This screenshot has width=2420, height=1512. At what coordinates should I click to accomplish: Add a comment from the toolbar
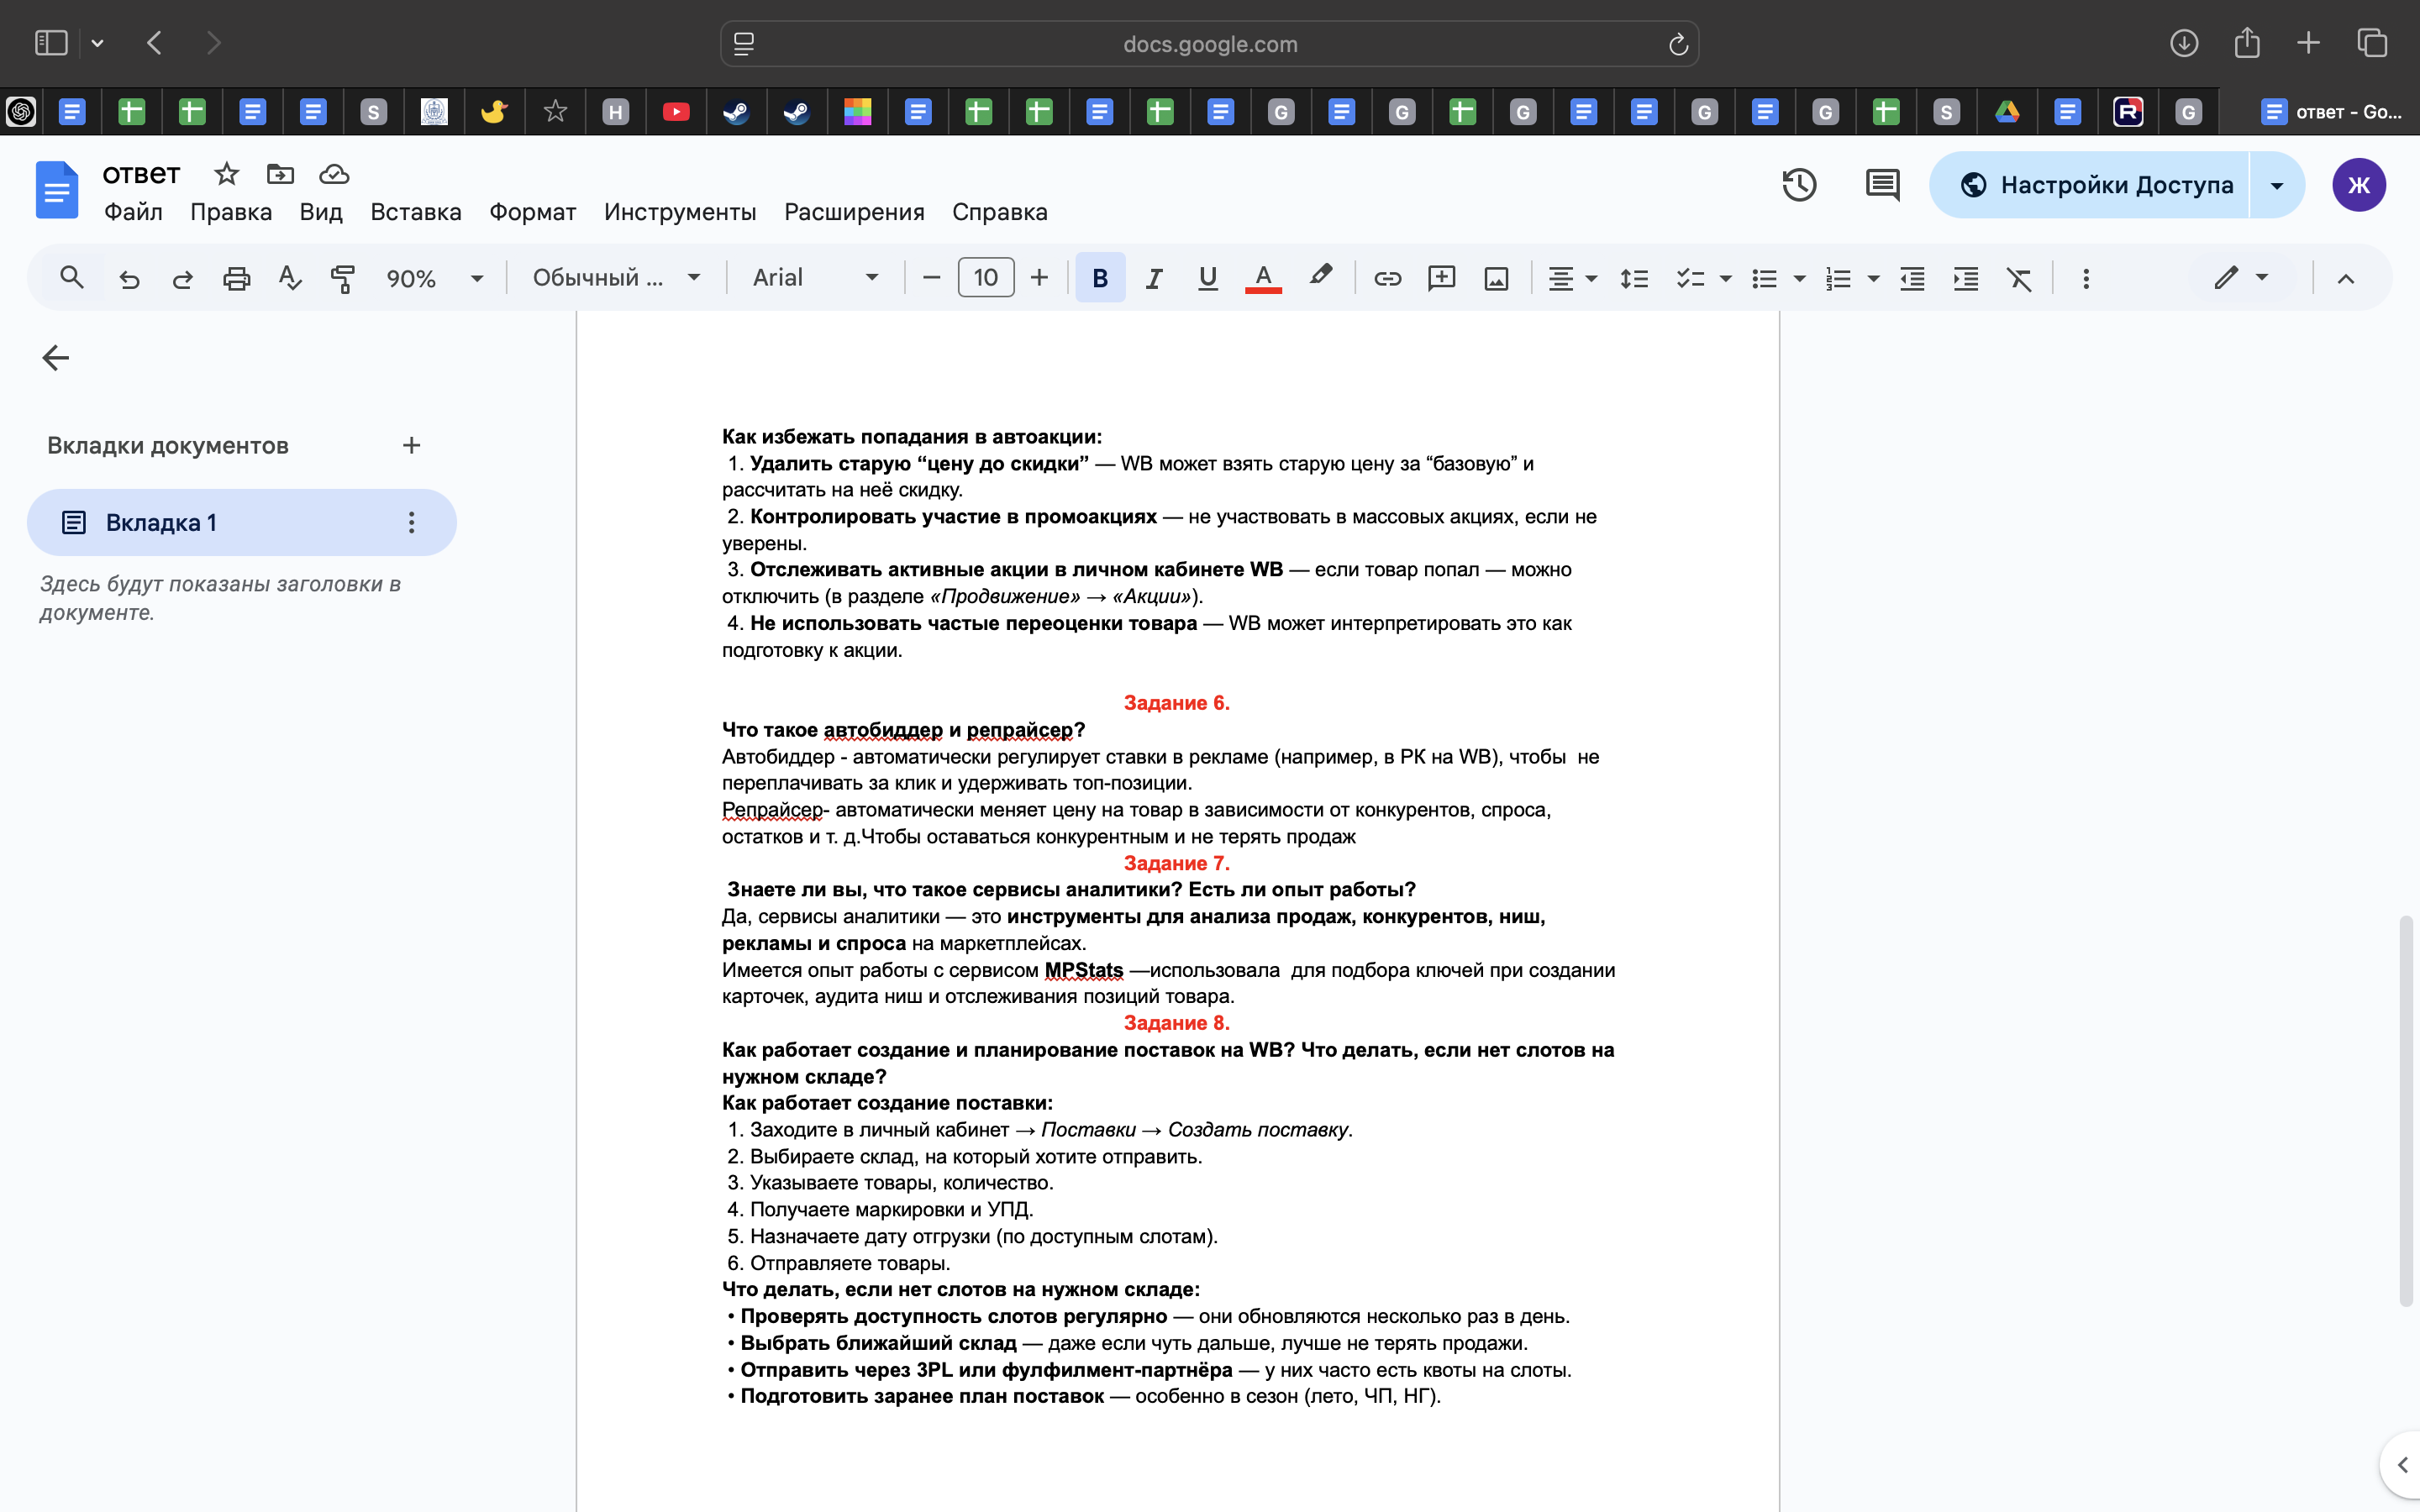(x=1441, y=278)
